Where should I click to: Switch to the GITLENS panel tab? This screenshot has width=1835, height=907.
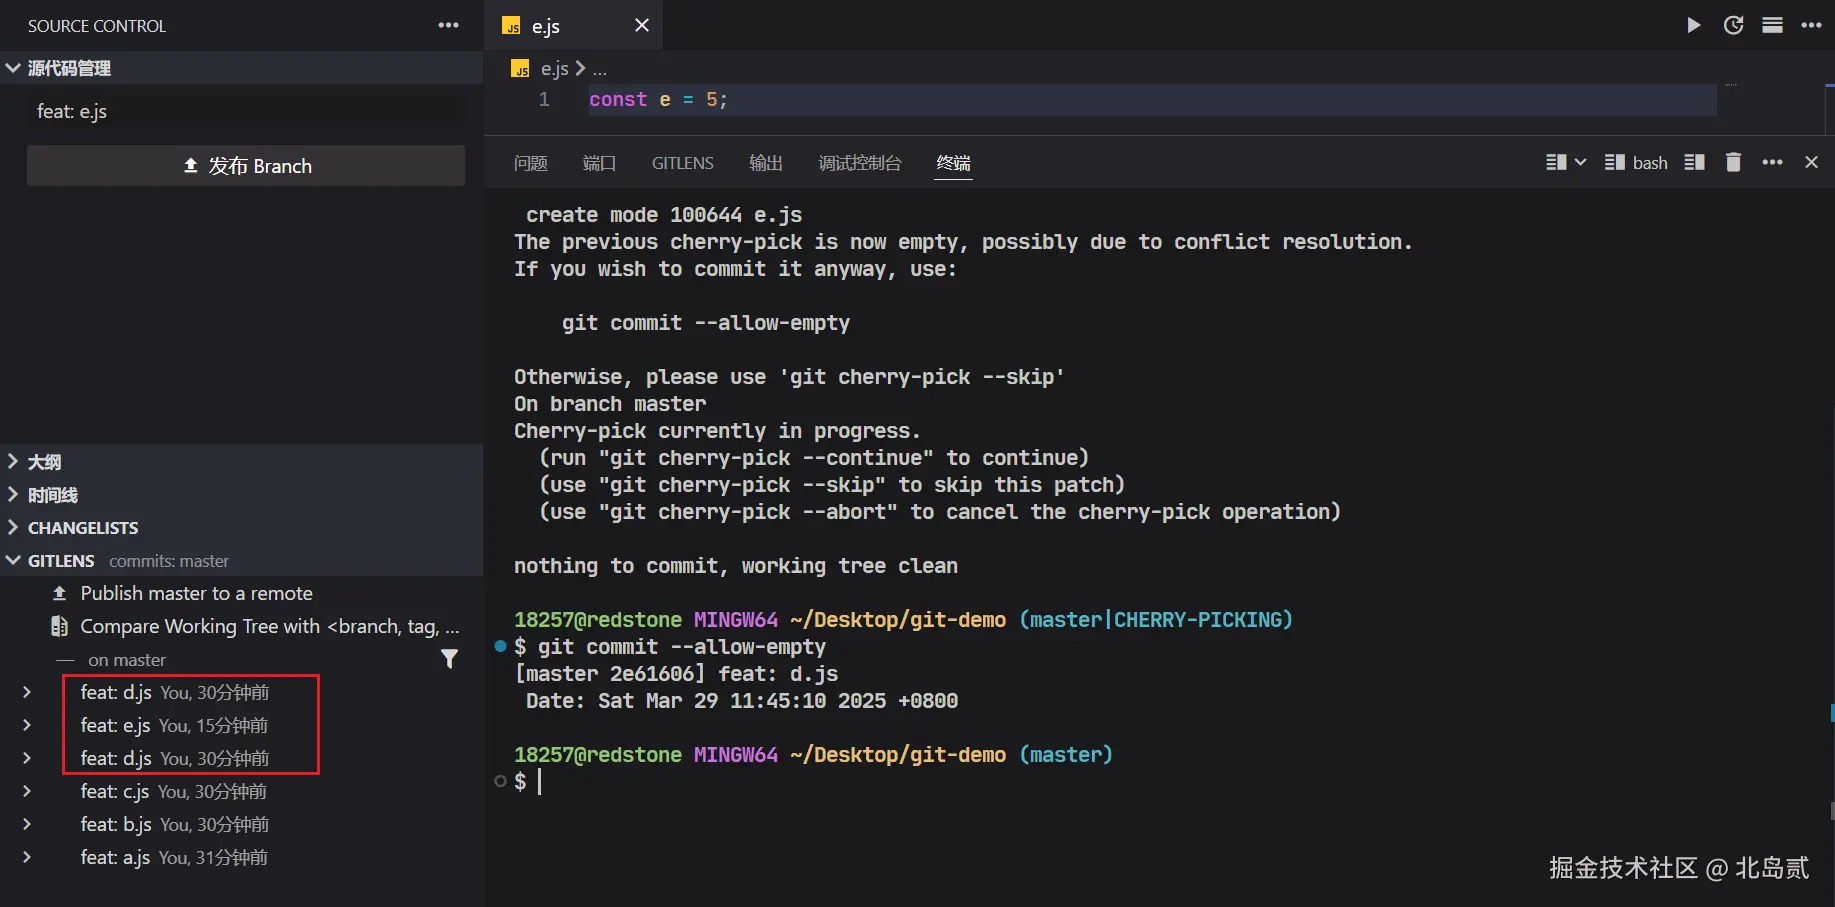(x=683, y=163)
